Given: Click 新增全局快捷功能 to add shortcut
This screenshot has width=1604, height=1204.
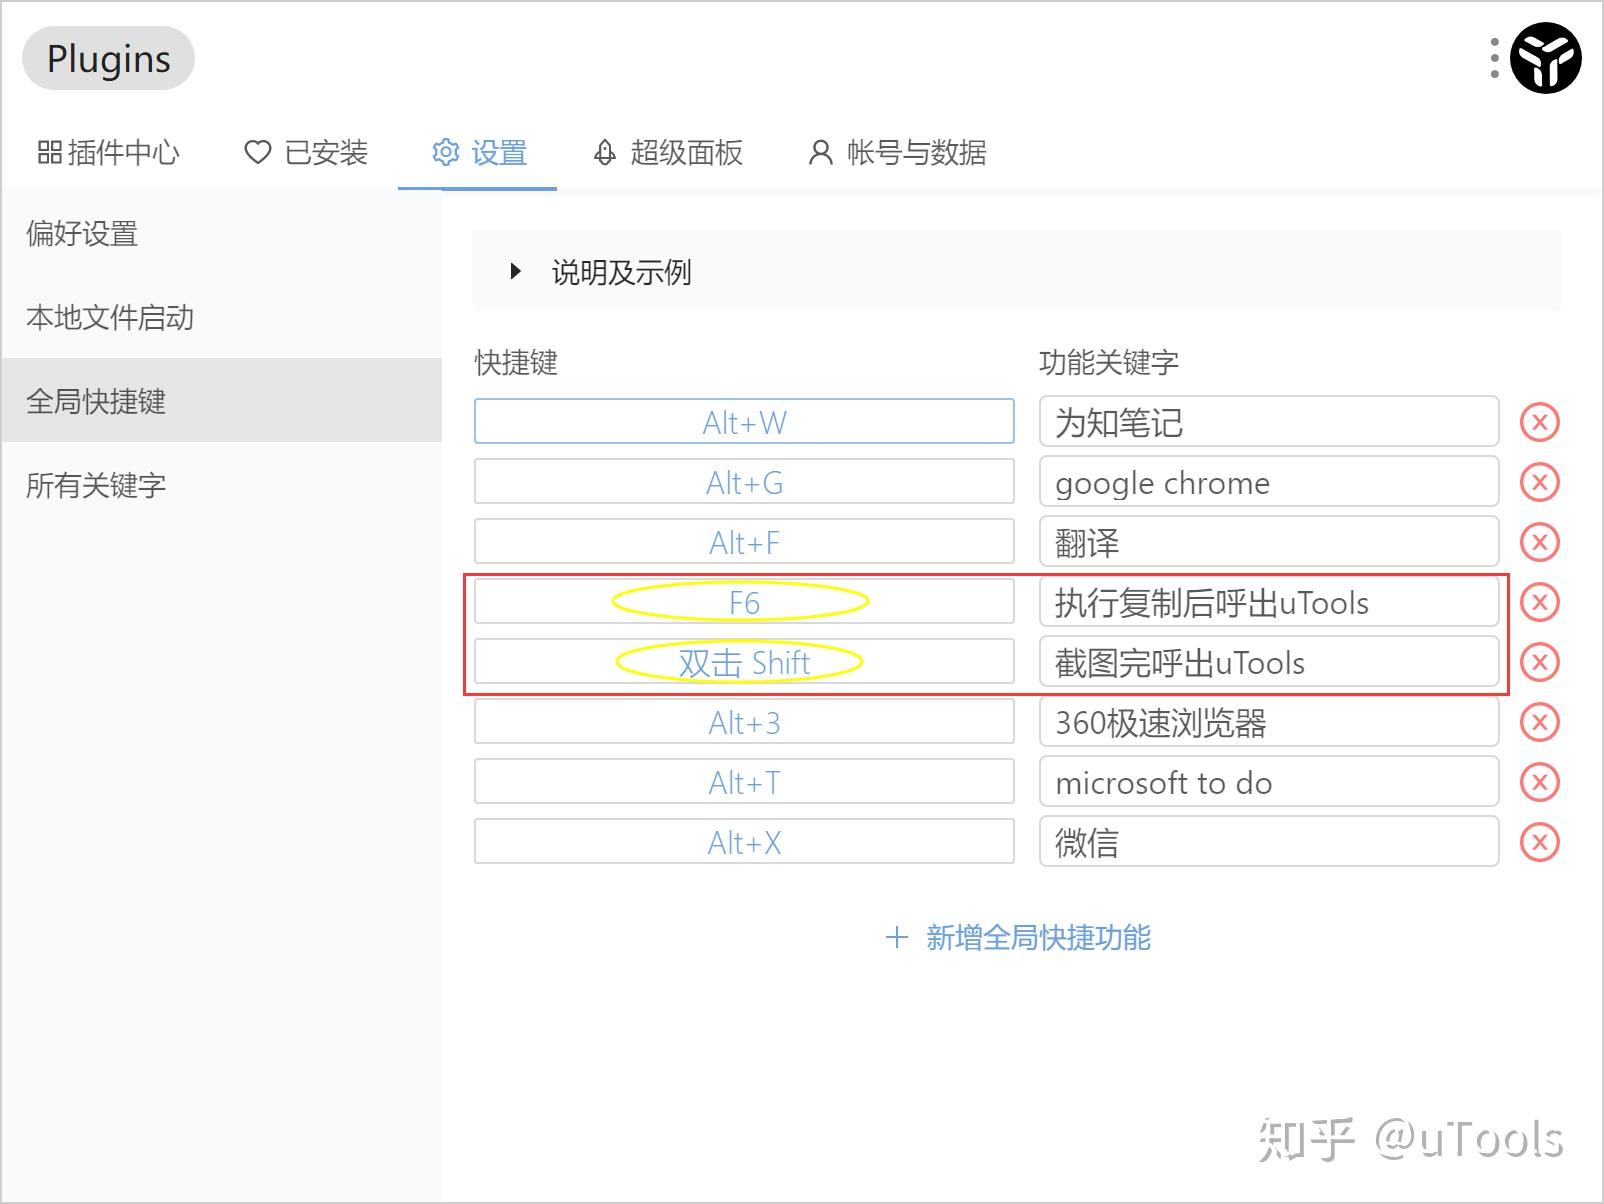Looking at the screenshot, I should (1018, 937).
